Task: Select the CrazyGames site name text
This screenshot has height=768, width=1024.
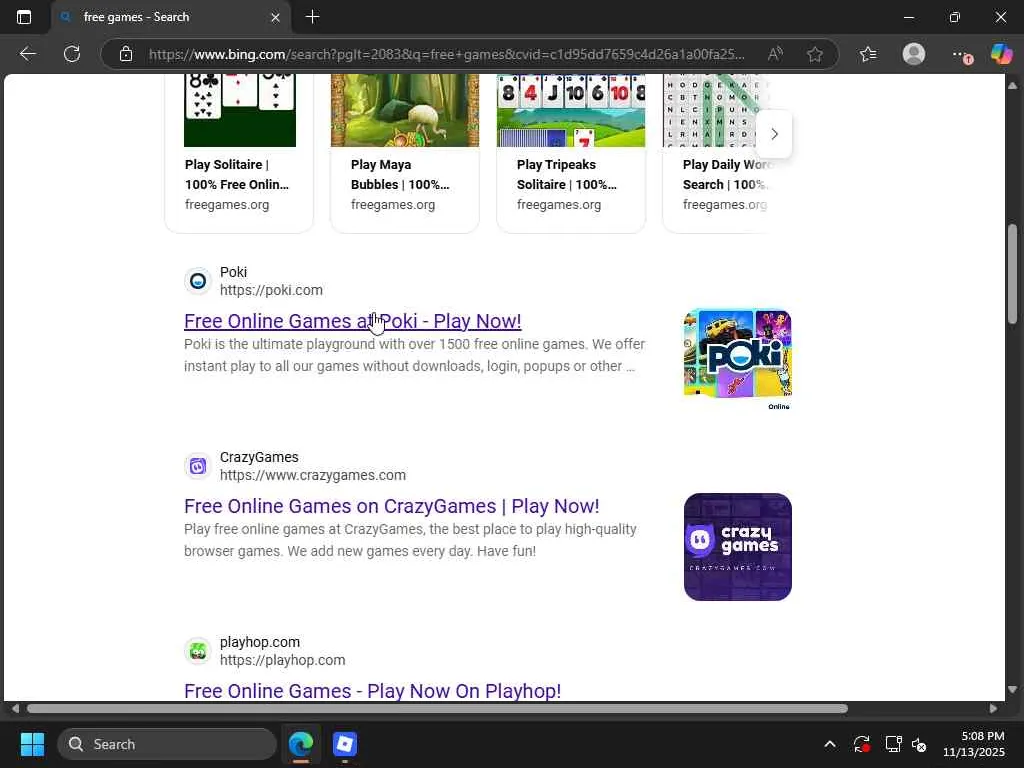Action: 259,457
